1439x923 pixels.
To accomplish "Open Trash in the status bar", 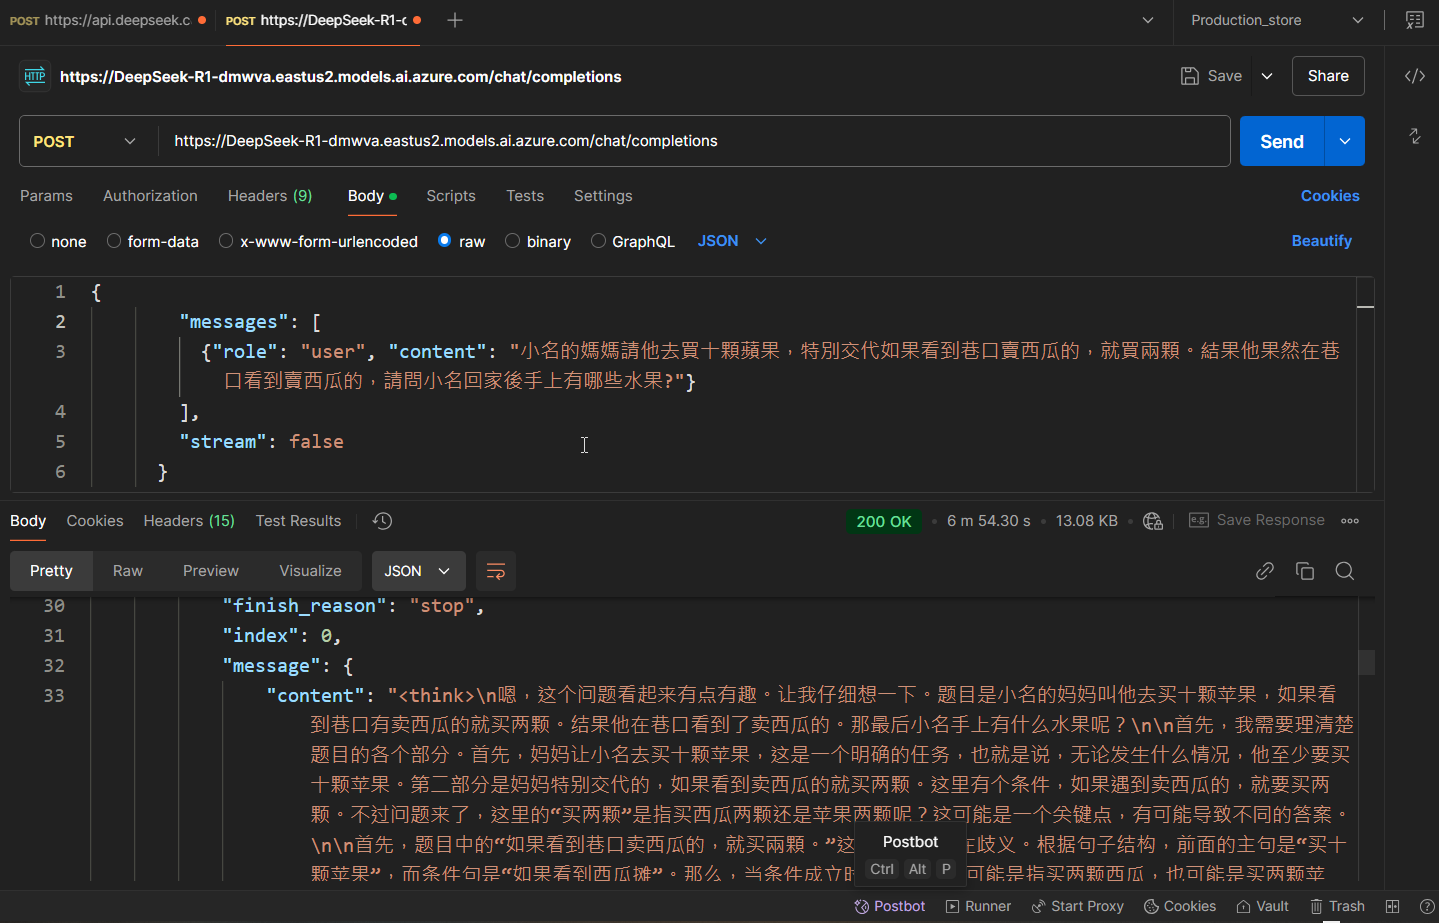I will (x=1337, y=906).
